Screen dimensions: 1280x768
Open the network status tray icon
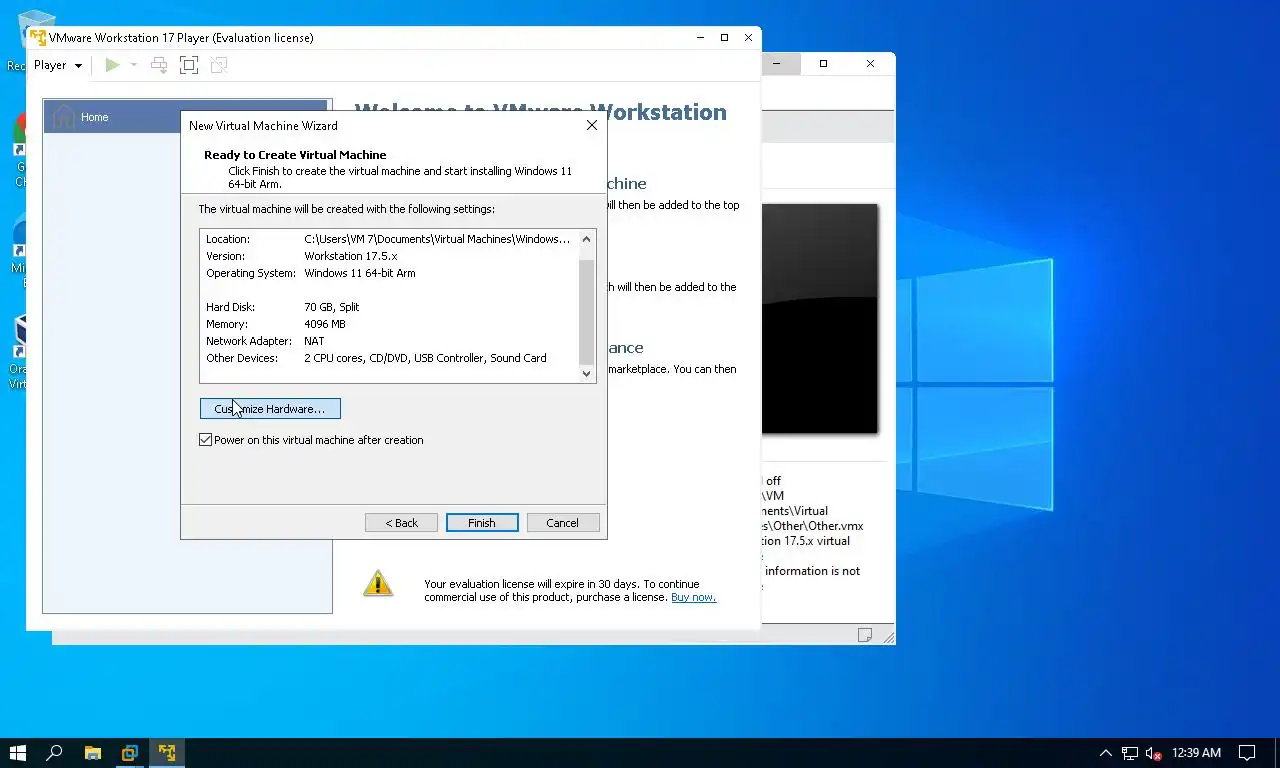(x=1130, y=753)
